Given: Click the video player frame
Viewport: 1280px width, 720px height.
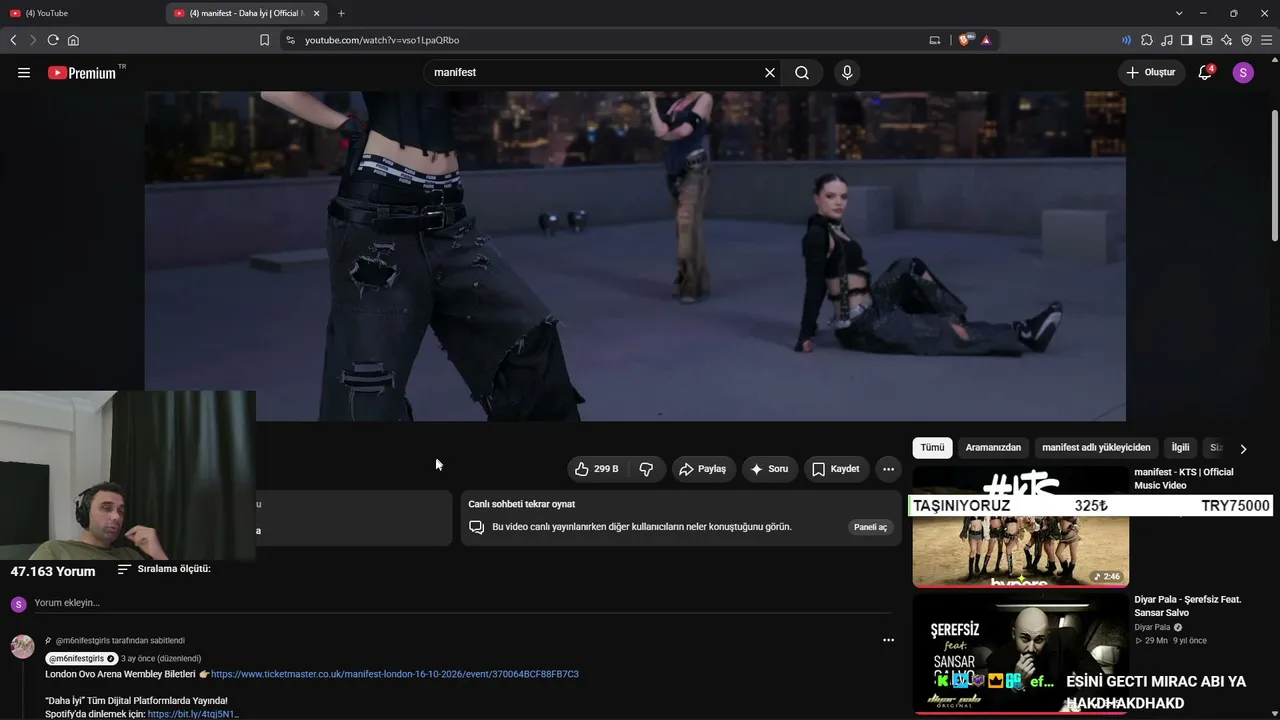Looking at the screenshot, I should (635, 256).
